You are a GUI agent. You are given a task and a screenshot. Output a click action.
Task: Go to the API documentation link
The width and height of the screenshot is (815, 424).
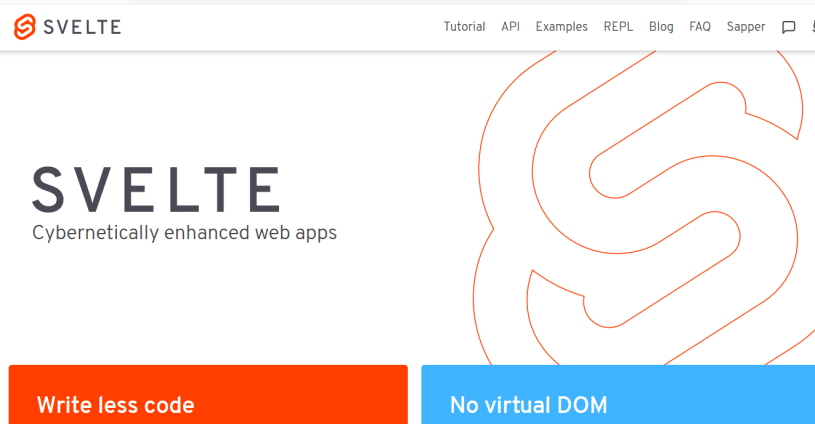(x=510, y=27)
